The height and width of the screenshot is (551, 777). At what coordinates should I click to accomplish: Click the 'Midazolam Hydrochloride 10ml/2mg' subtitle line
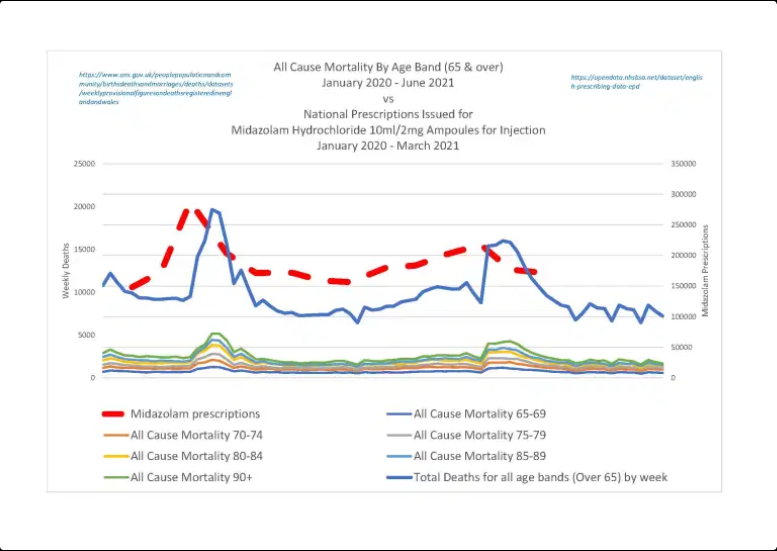[388, 130]
